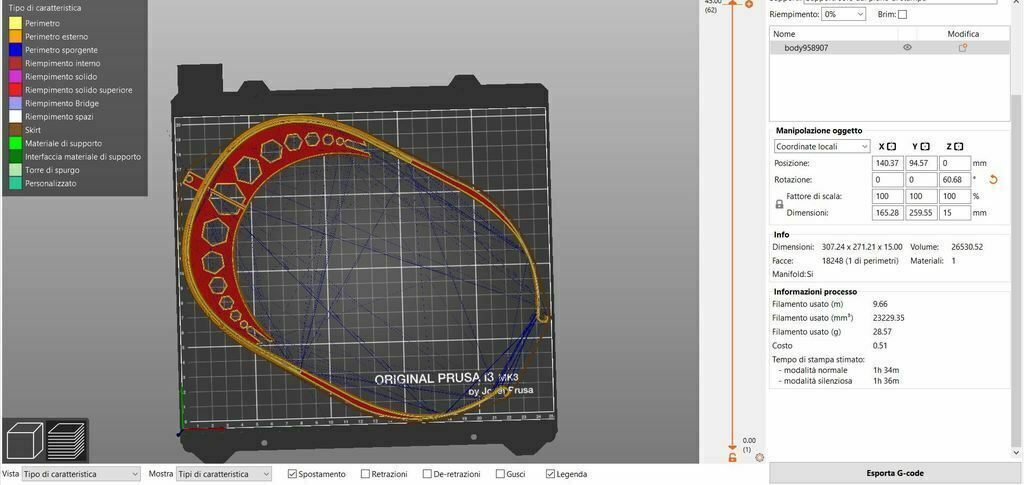Click the Posizione Y field 94.57
Viewport: 1024px width, 485px height.
921,163
